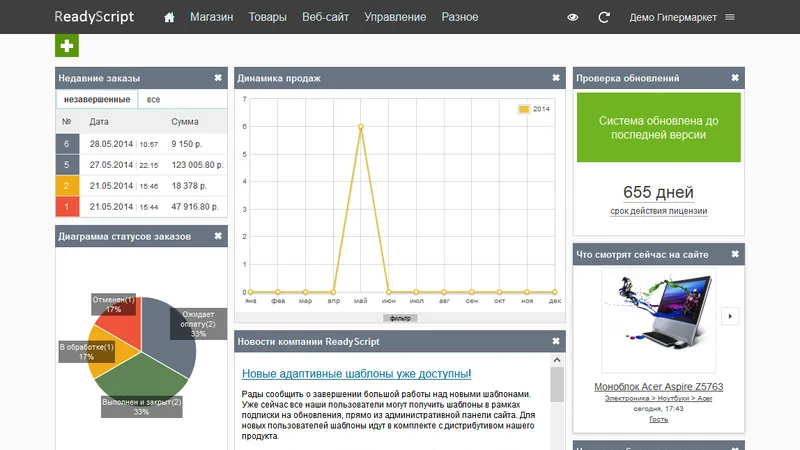800x450 pixels.
Task: Open the Новые адаптивные шаблоны news link
Action: tap(356, 374)
